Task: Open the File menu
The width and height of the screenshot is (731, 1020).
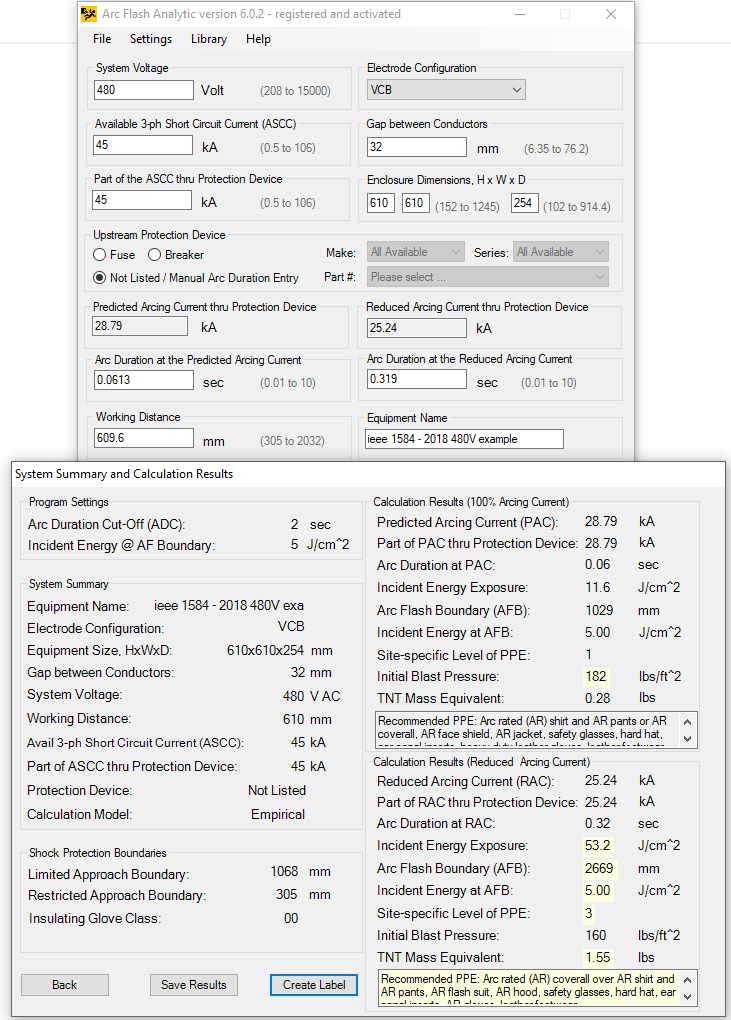Action: 102,39
